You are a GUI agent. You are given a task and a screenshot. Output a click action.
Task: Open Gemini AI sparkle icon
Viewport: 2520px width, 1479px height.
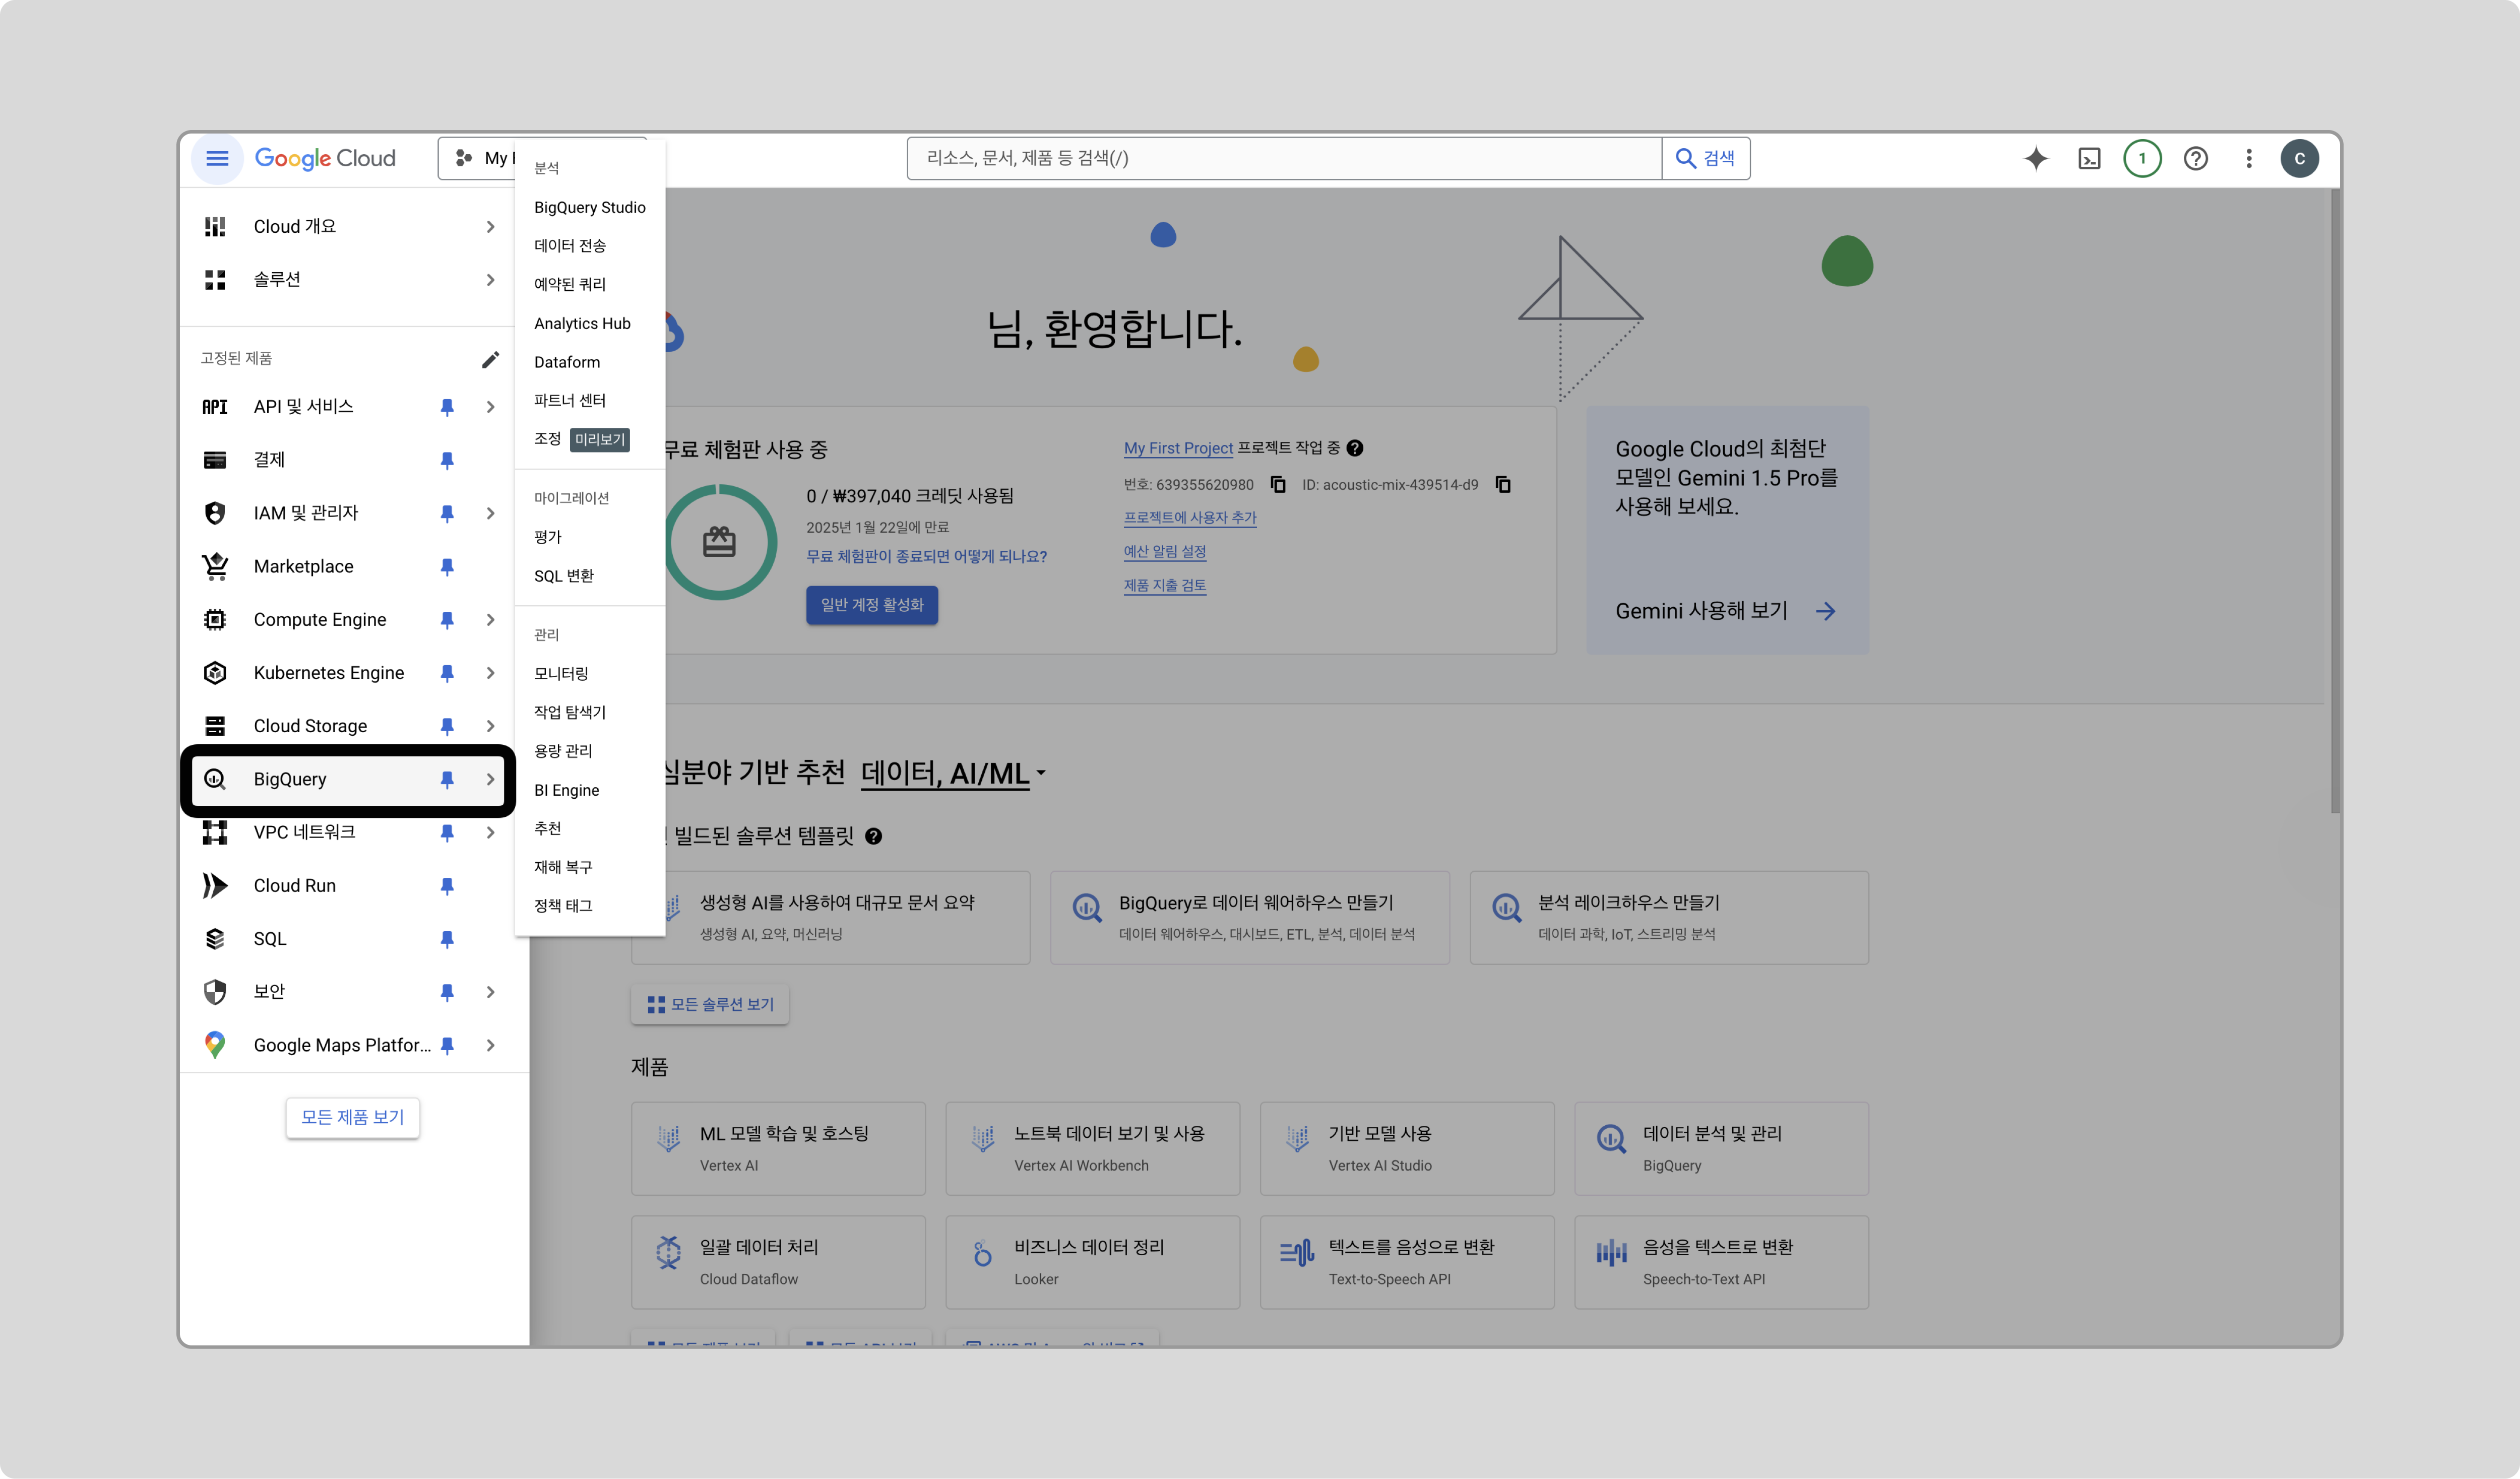[2036, 158]
